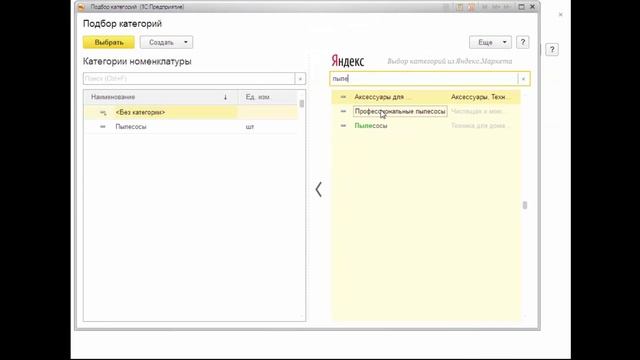
Task: Focus the Категории номенклатуры search field
Action: pos(189,78)
